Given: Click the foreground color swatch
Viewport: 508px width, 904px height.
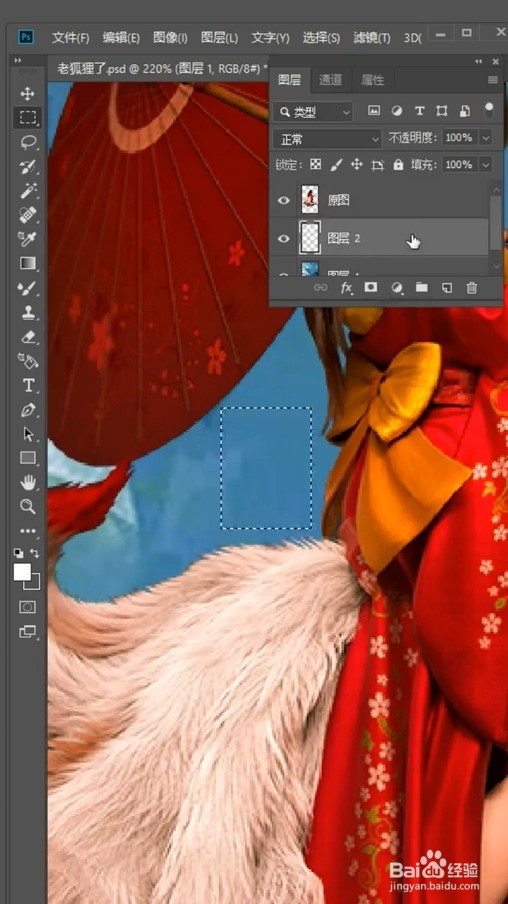Looking at the screenshot, I should click(22, 572).
